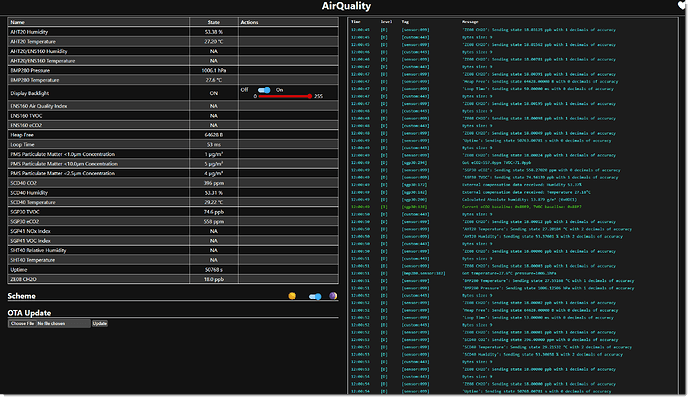Click the 396 ppm SCD40 CO2 value
The image size is (690, 398).
pyautogui.click(x=214, y=183)
